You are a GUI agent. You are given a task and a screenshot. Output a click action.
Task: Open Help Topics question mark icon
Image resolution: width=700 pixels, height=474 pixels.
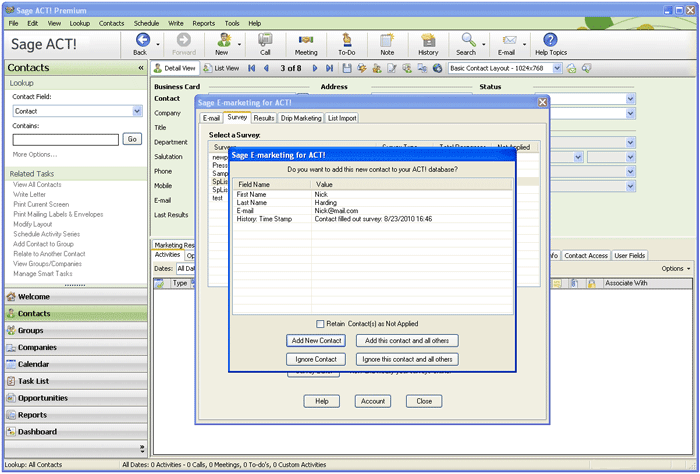(550, 40)
